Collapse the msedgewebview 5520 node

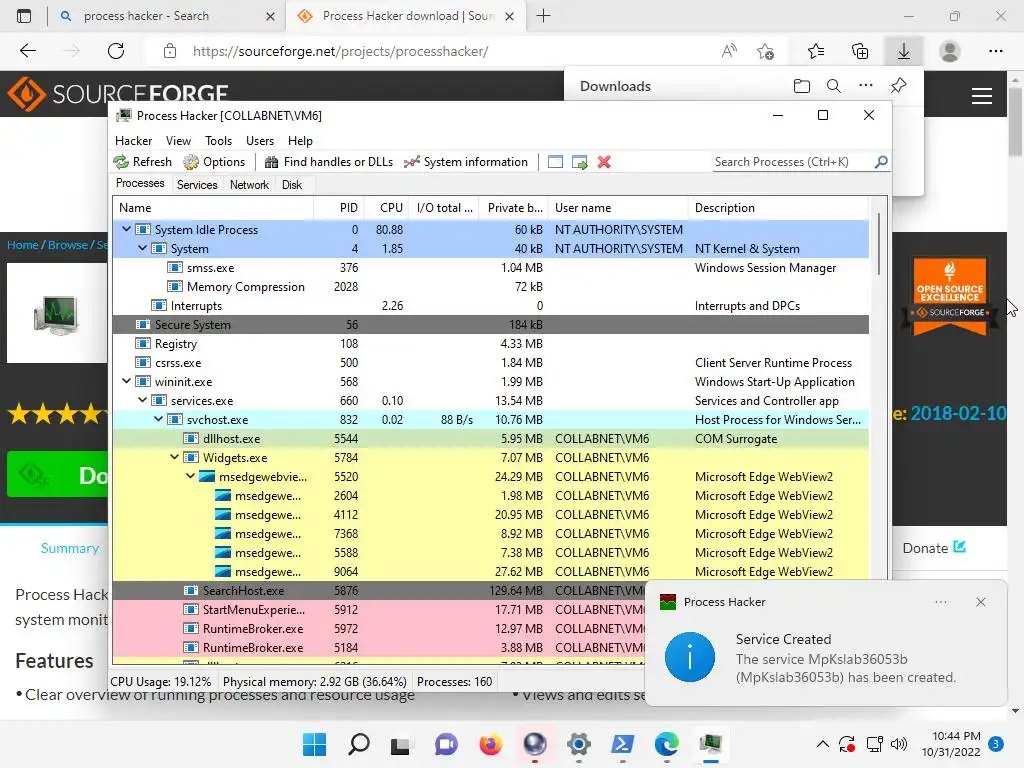tap(190, 476)
